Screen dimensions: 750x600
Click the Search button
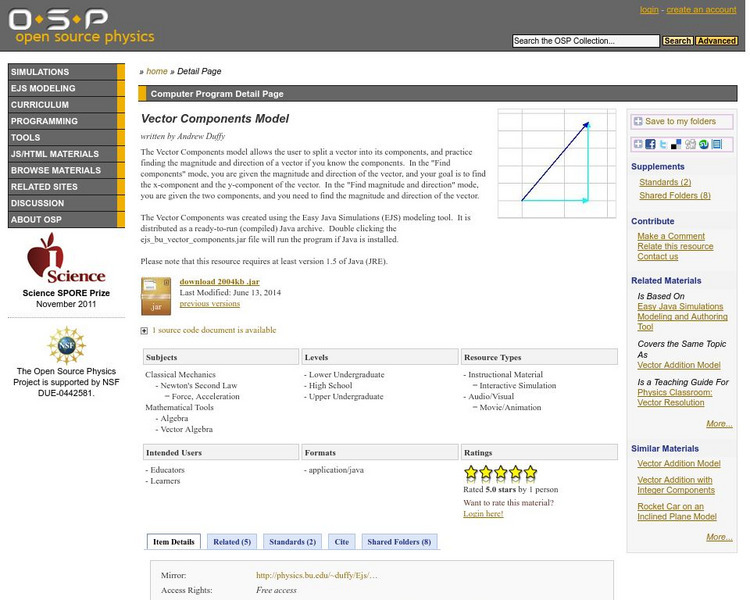coord(677,41)
